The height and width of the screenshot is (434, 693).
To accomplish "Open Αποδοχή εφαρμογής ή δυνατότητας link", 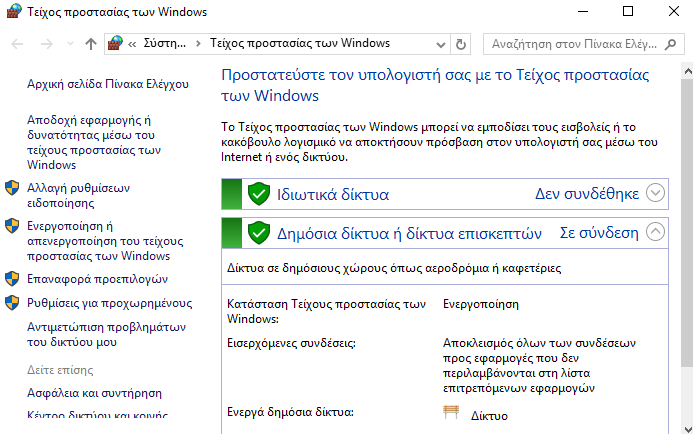I will point(94,142).
